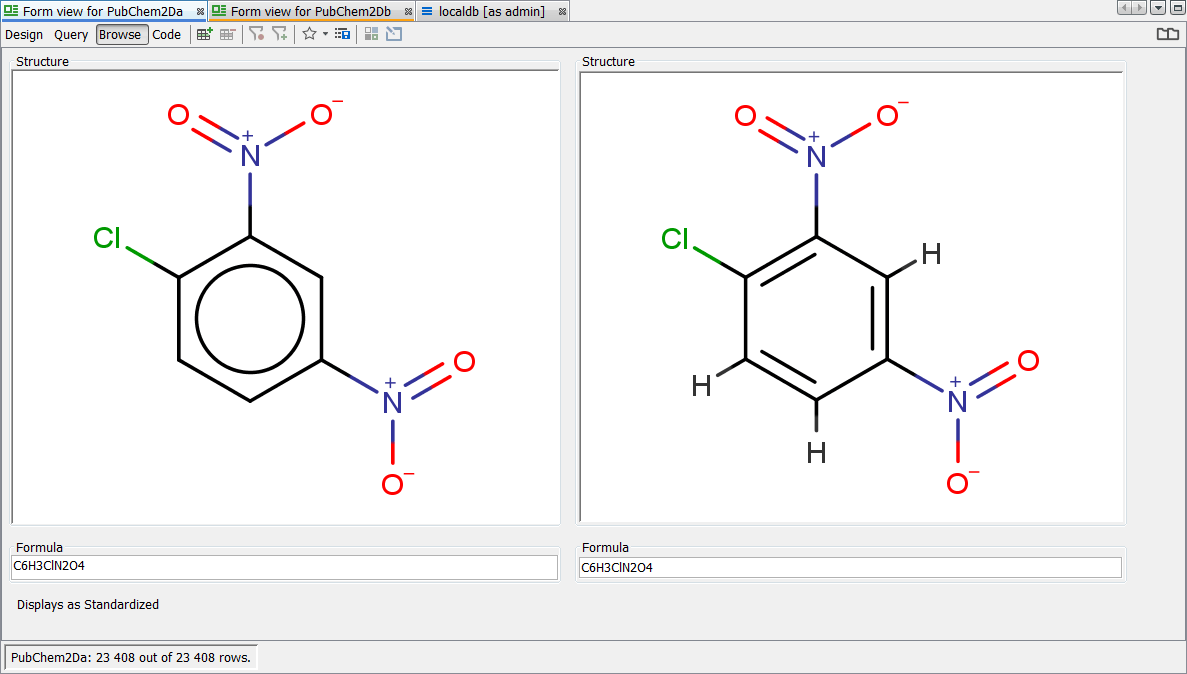Image resolution: width=1187 pixels, height=674 pixels.
Task: Click the diagonal arrow fit icon
Action: pos(394,33)
